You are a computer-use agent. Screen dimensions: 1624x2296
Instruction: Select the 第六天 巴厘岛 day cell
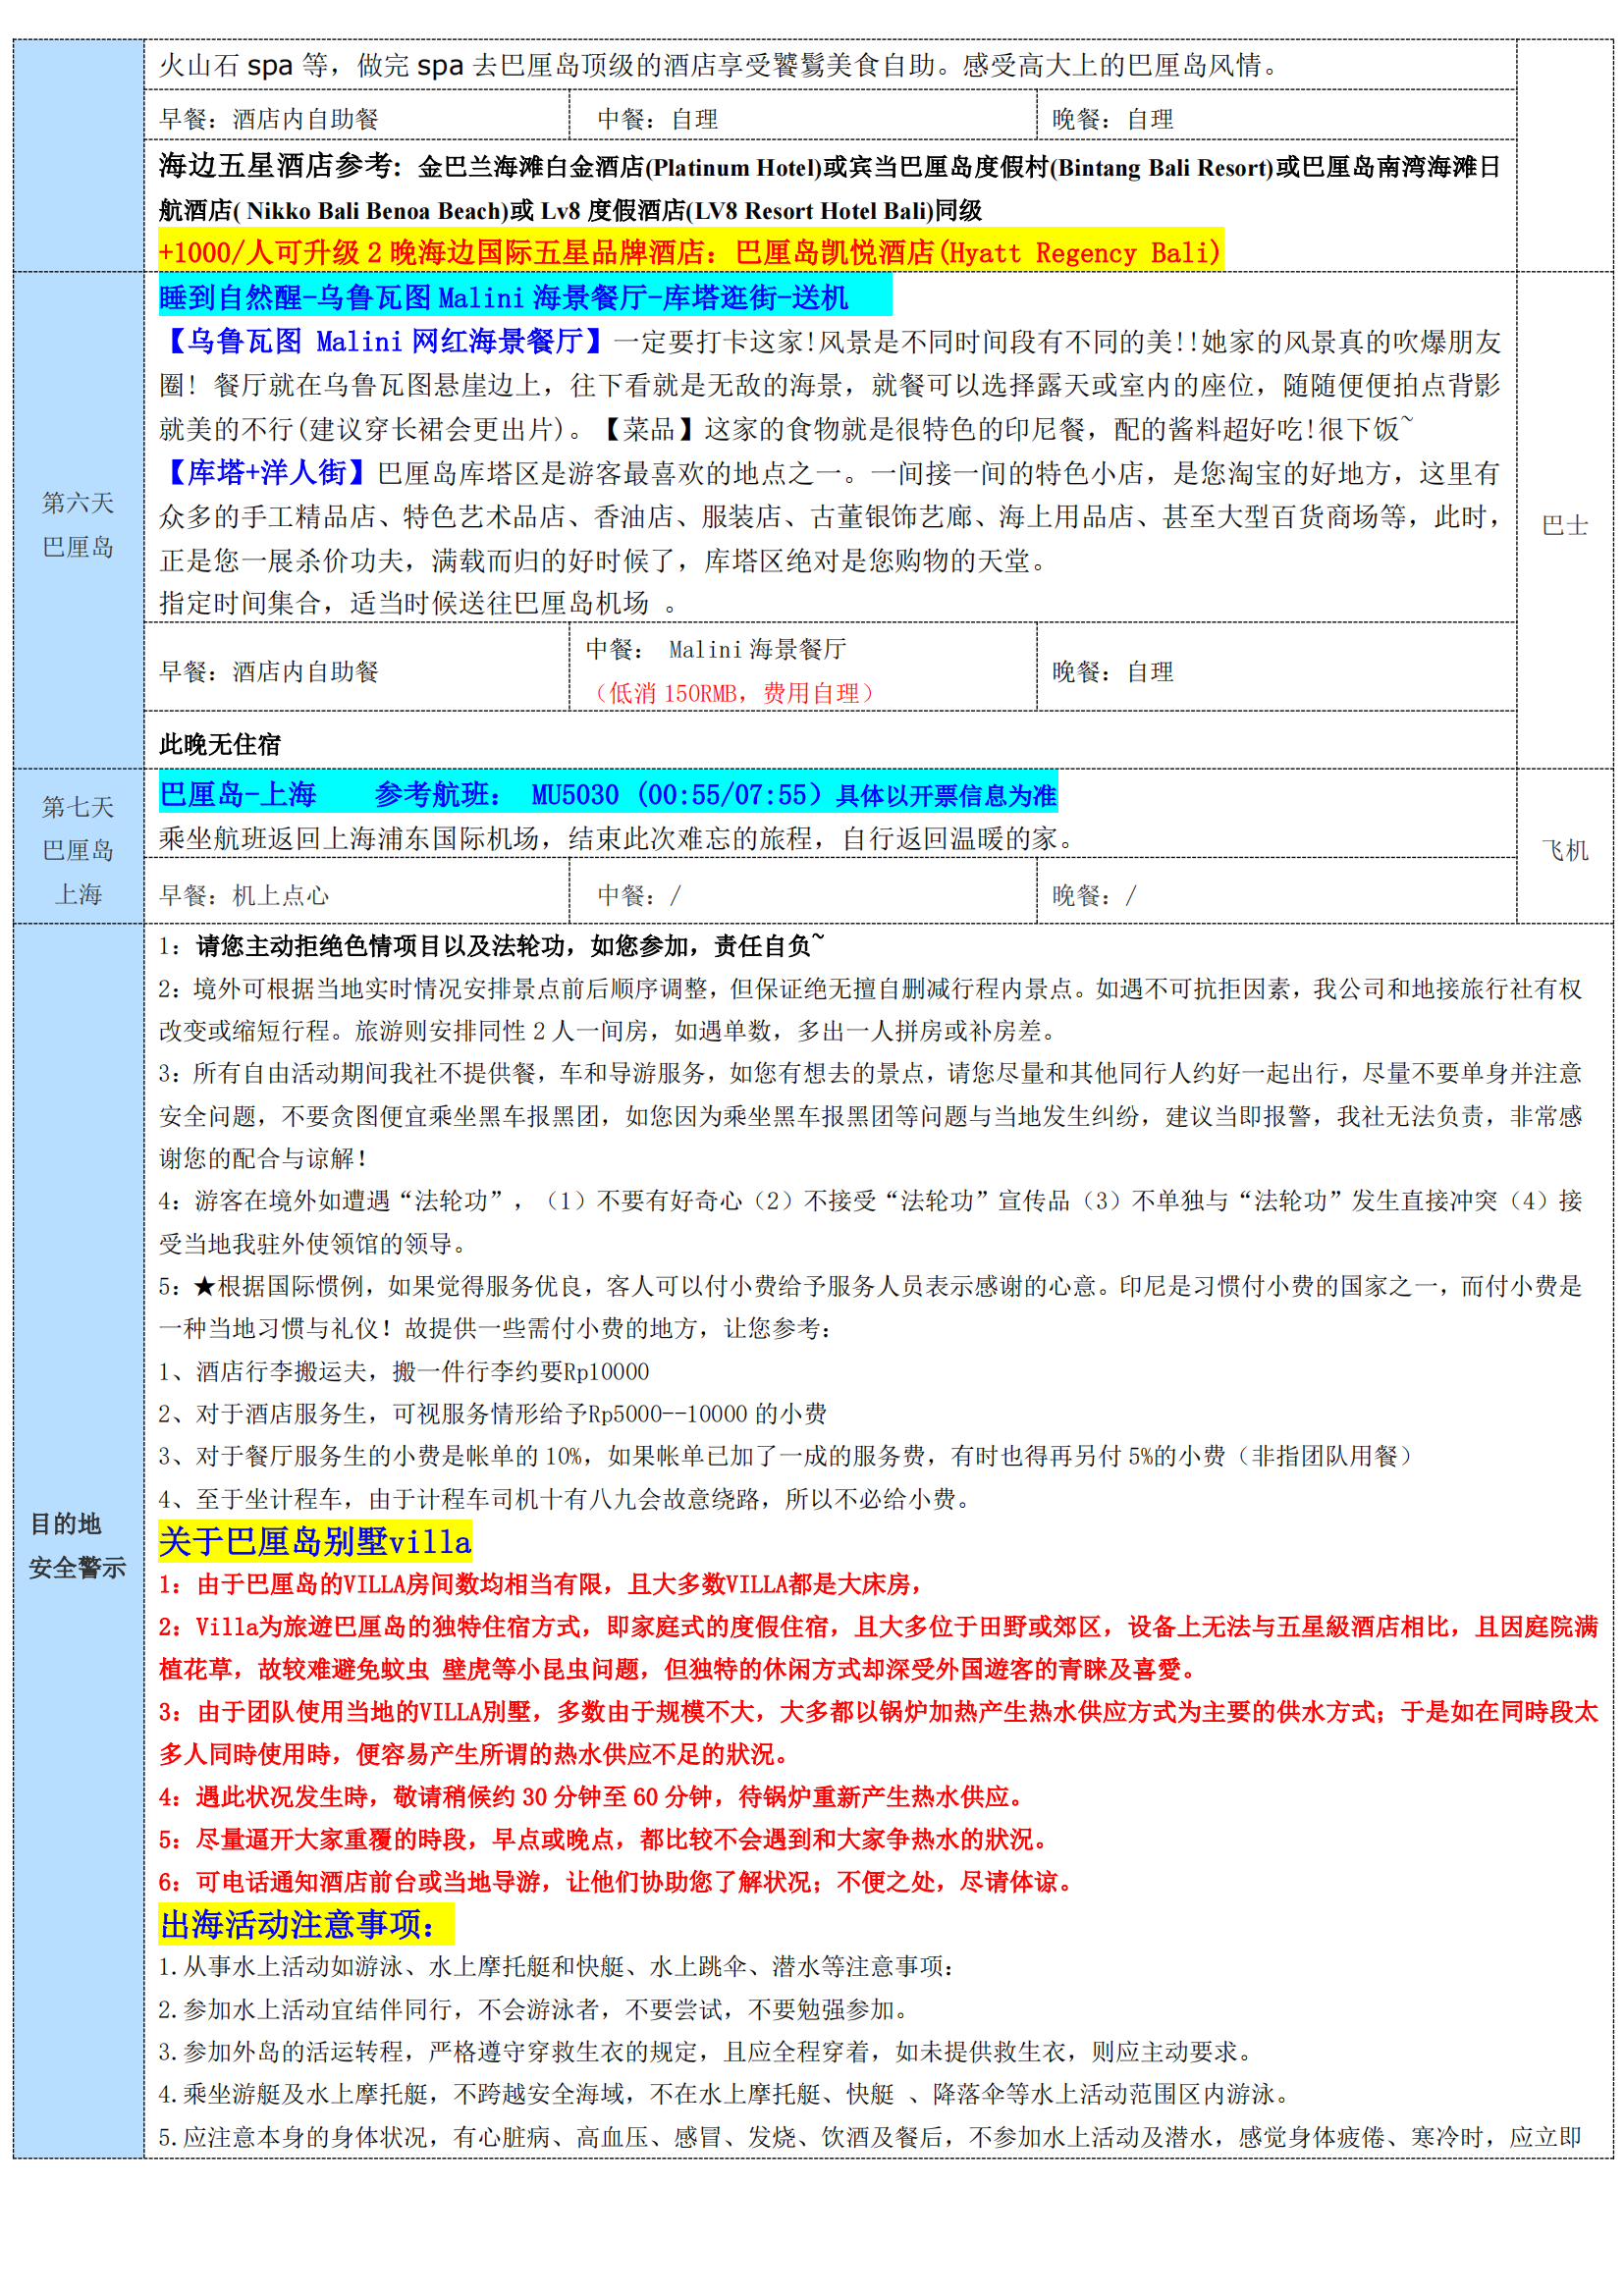[x=78, y=524]
